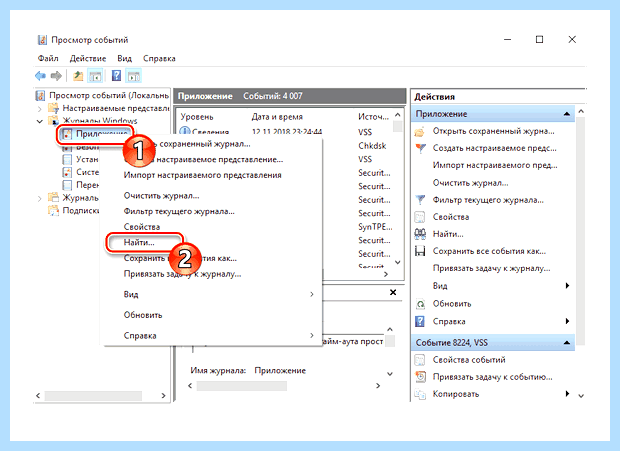The height and width of the screenshot is (451, 620).
Task: Click the Копировать icon in Actions
Action: coord(420,394)
